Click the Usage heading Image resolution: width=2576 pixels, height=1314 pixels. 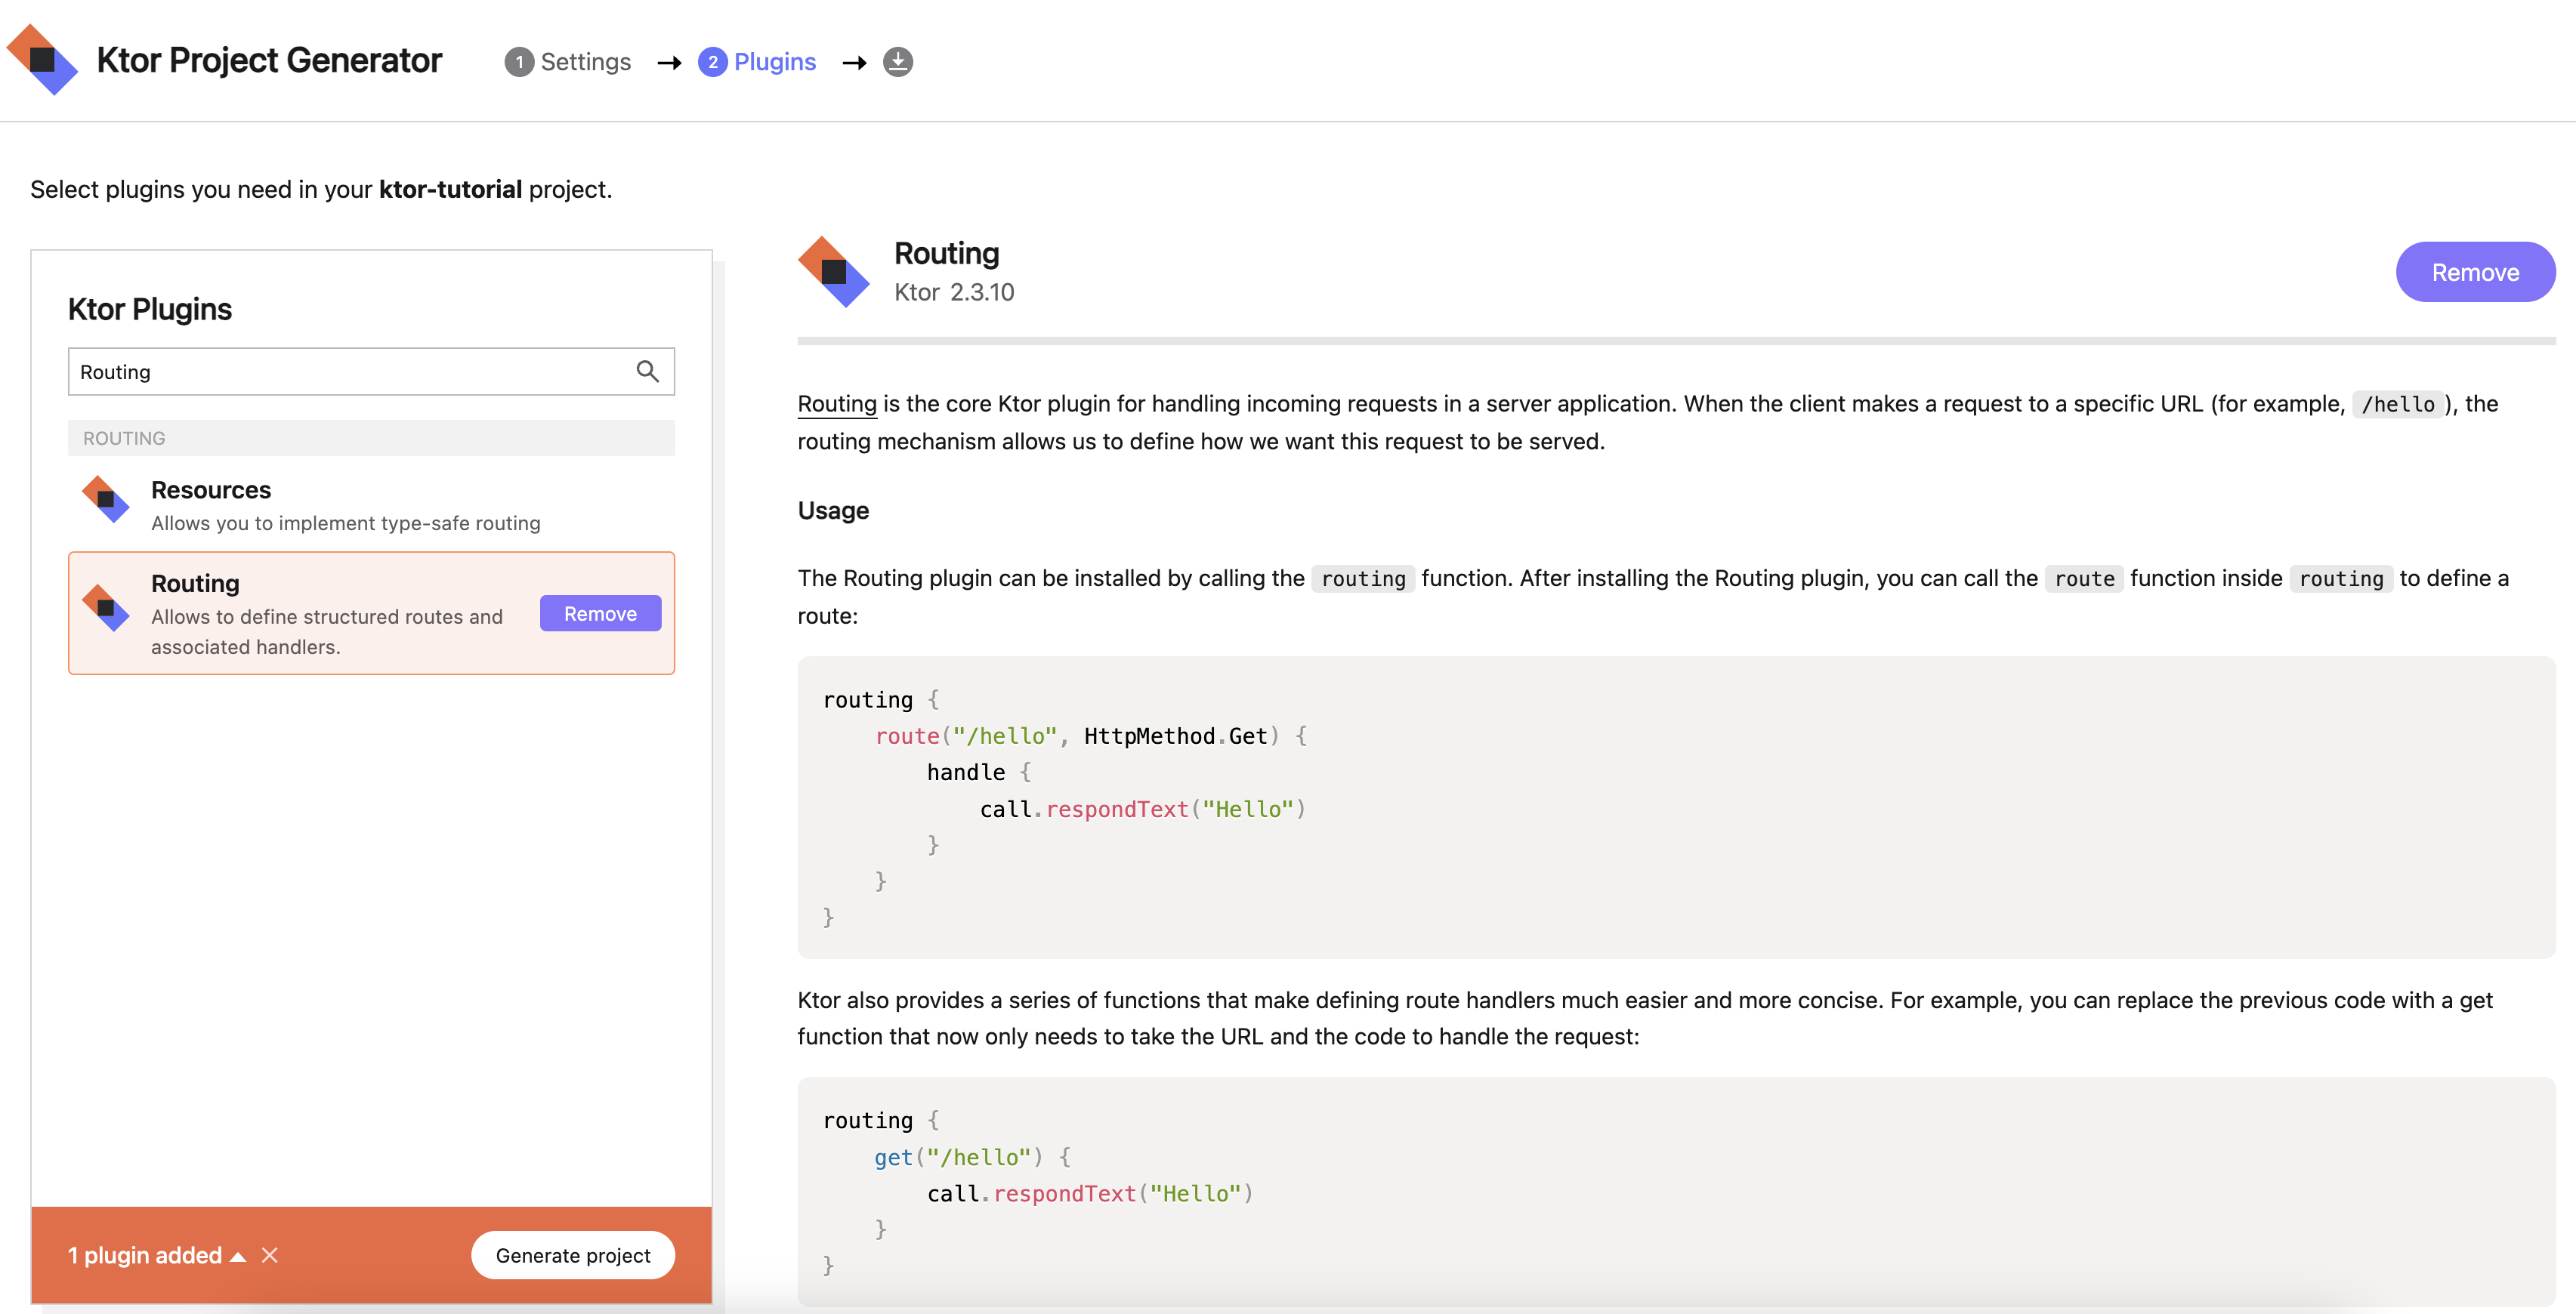click(x=833, y=510)
